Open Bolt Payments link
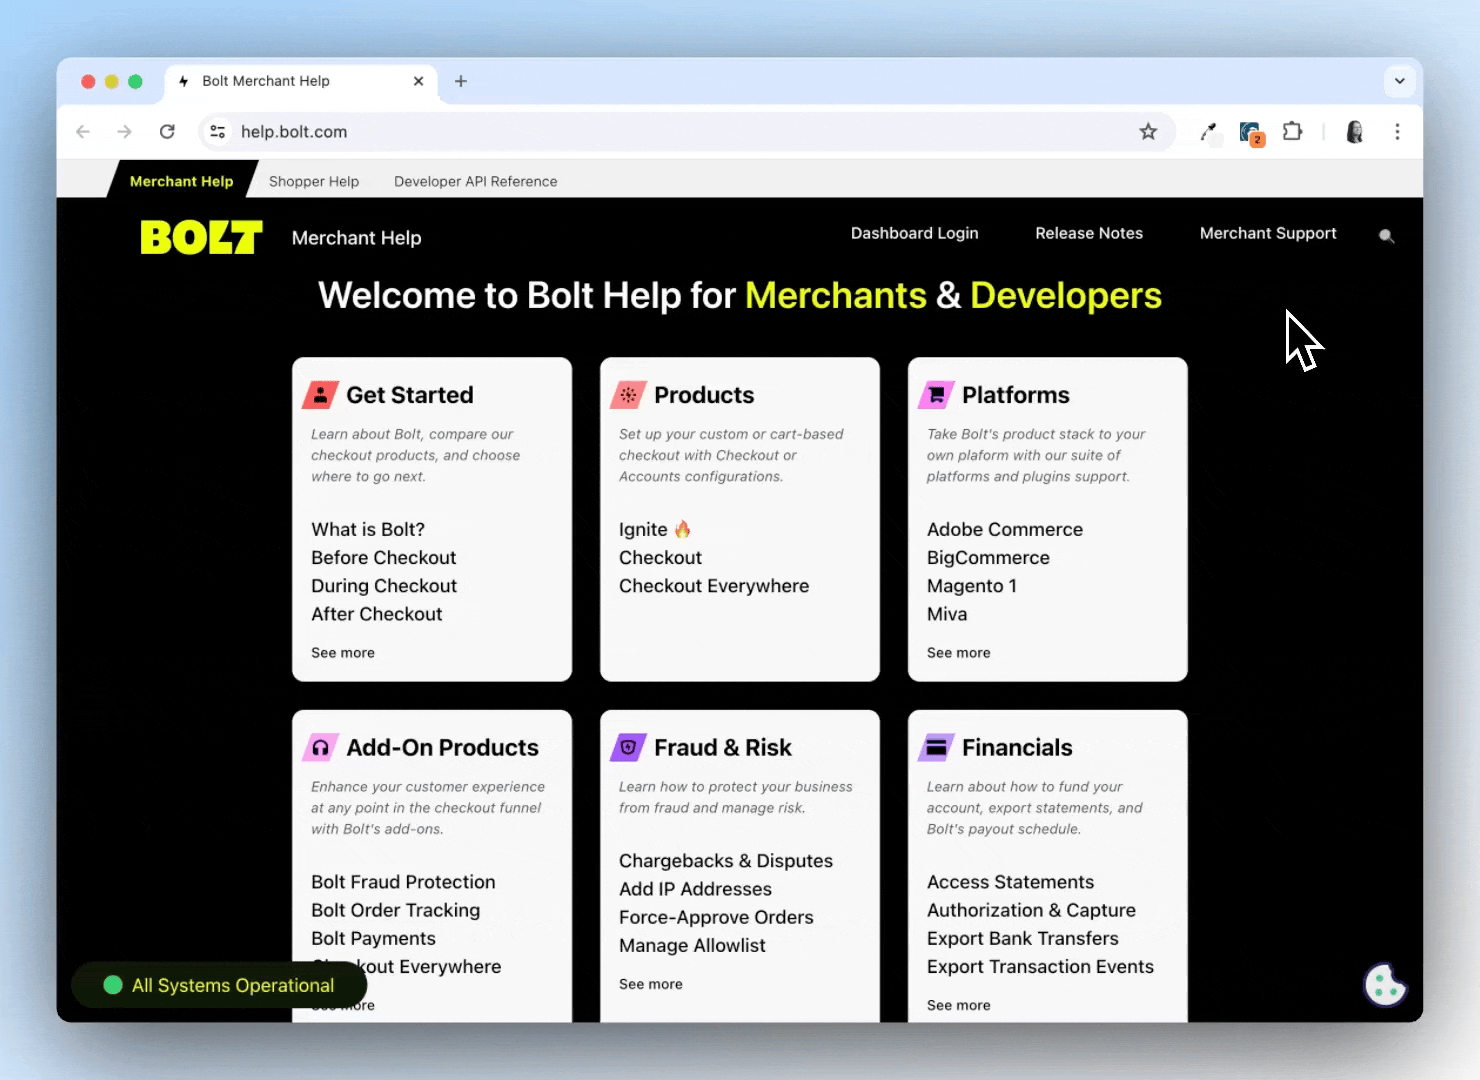Viewport: 1480px width, 1080px height. (373, 937)
